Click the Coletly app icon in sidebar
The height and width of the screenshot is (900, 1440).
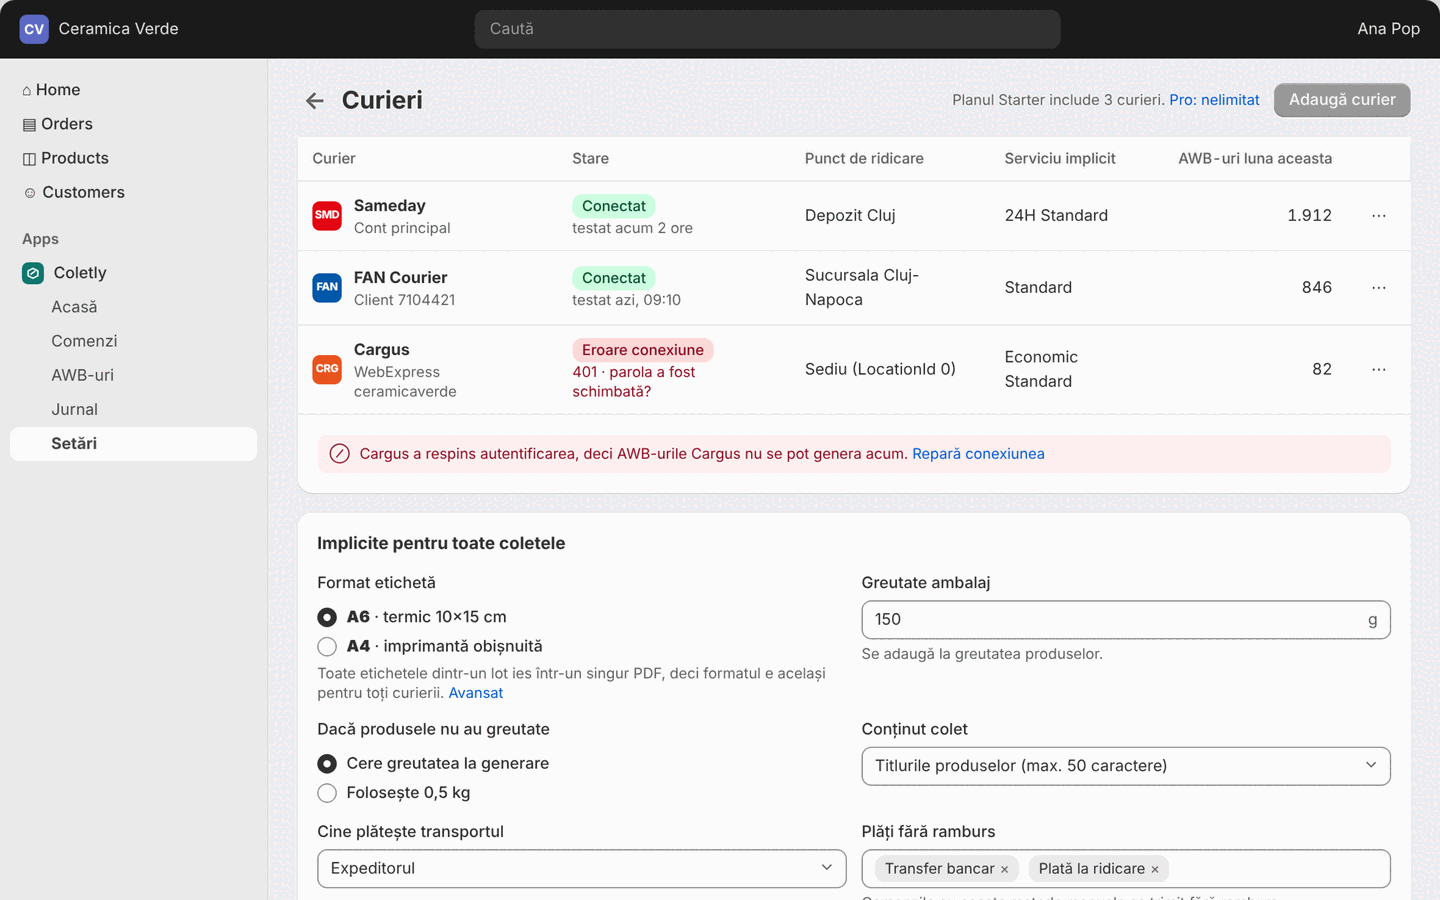point(33,273)
